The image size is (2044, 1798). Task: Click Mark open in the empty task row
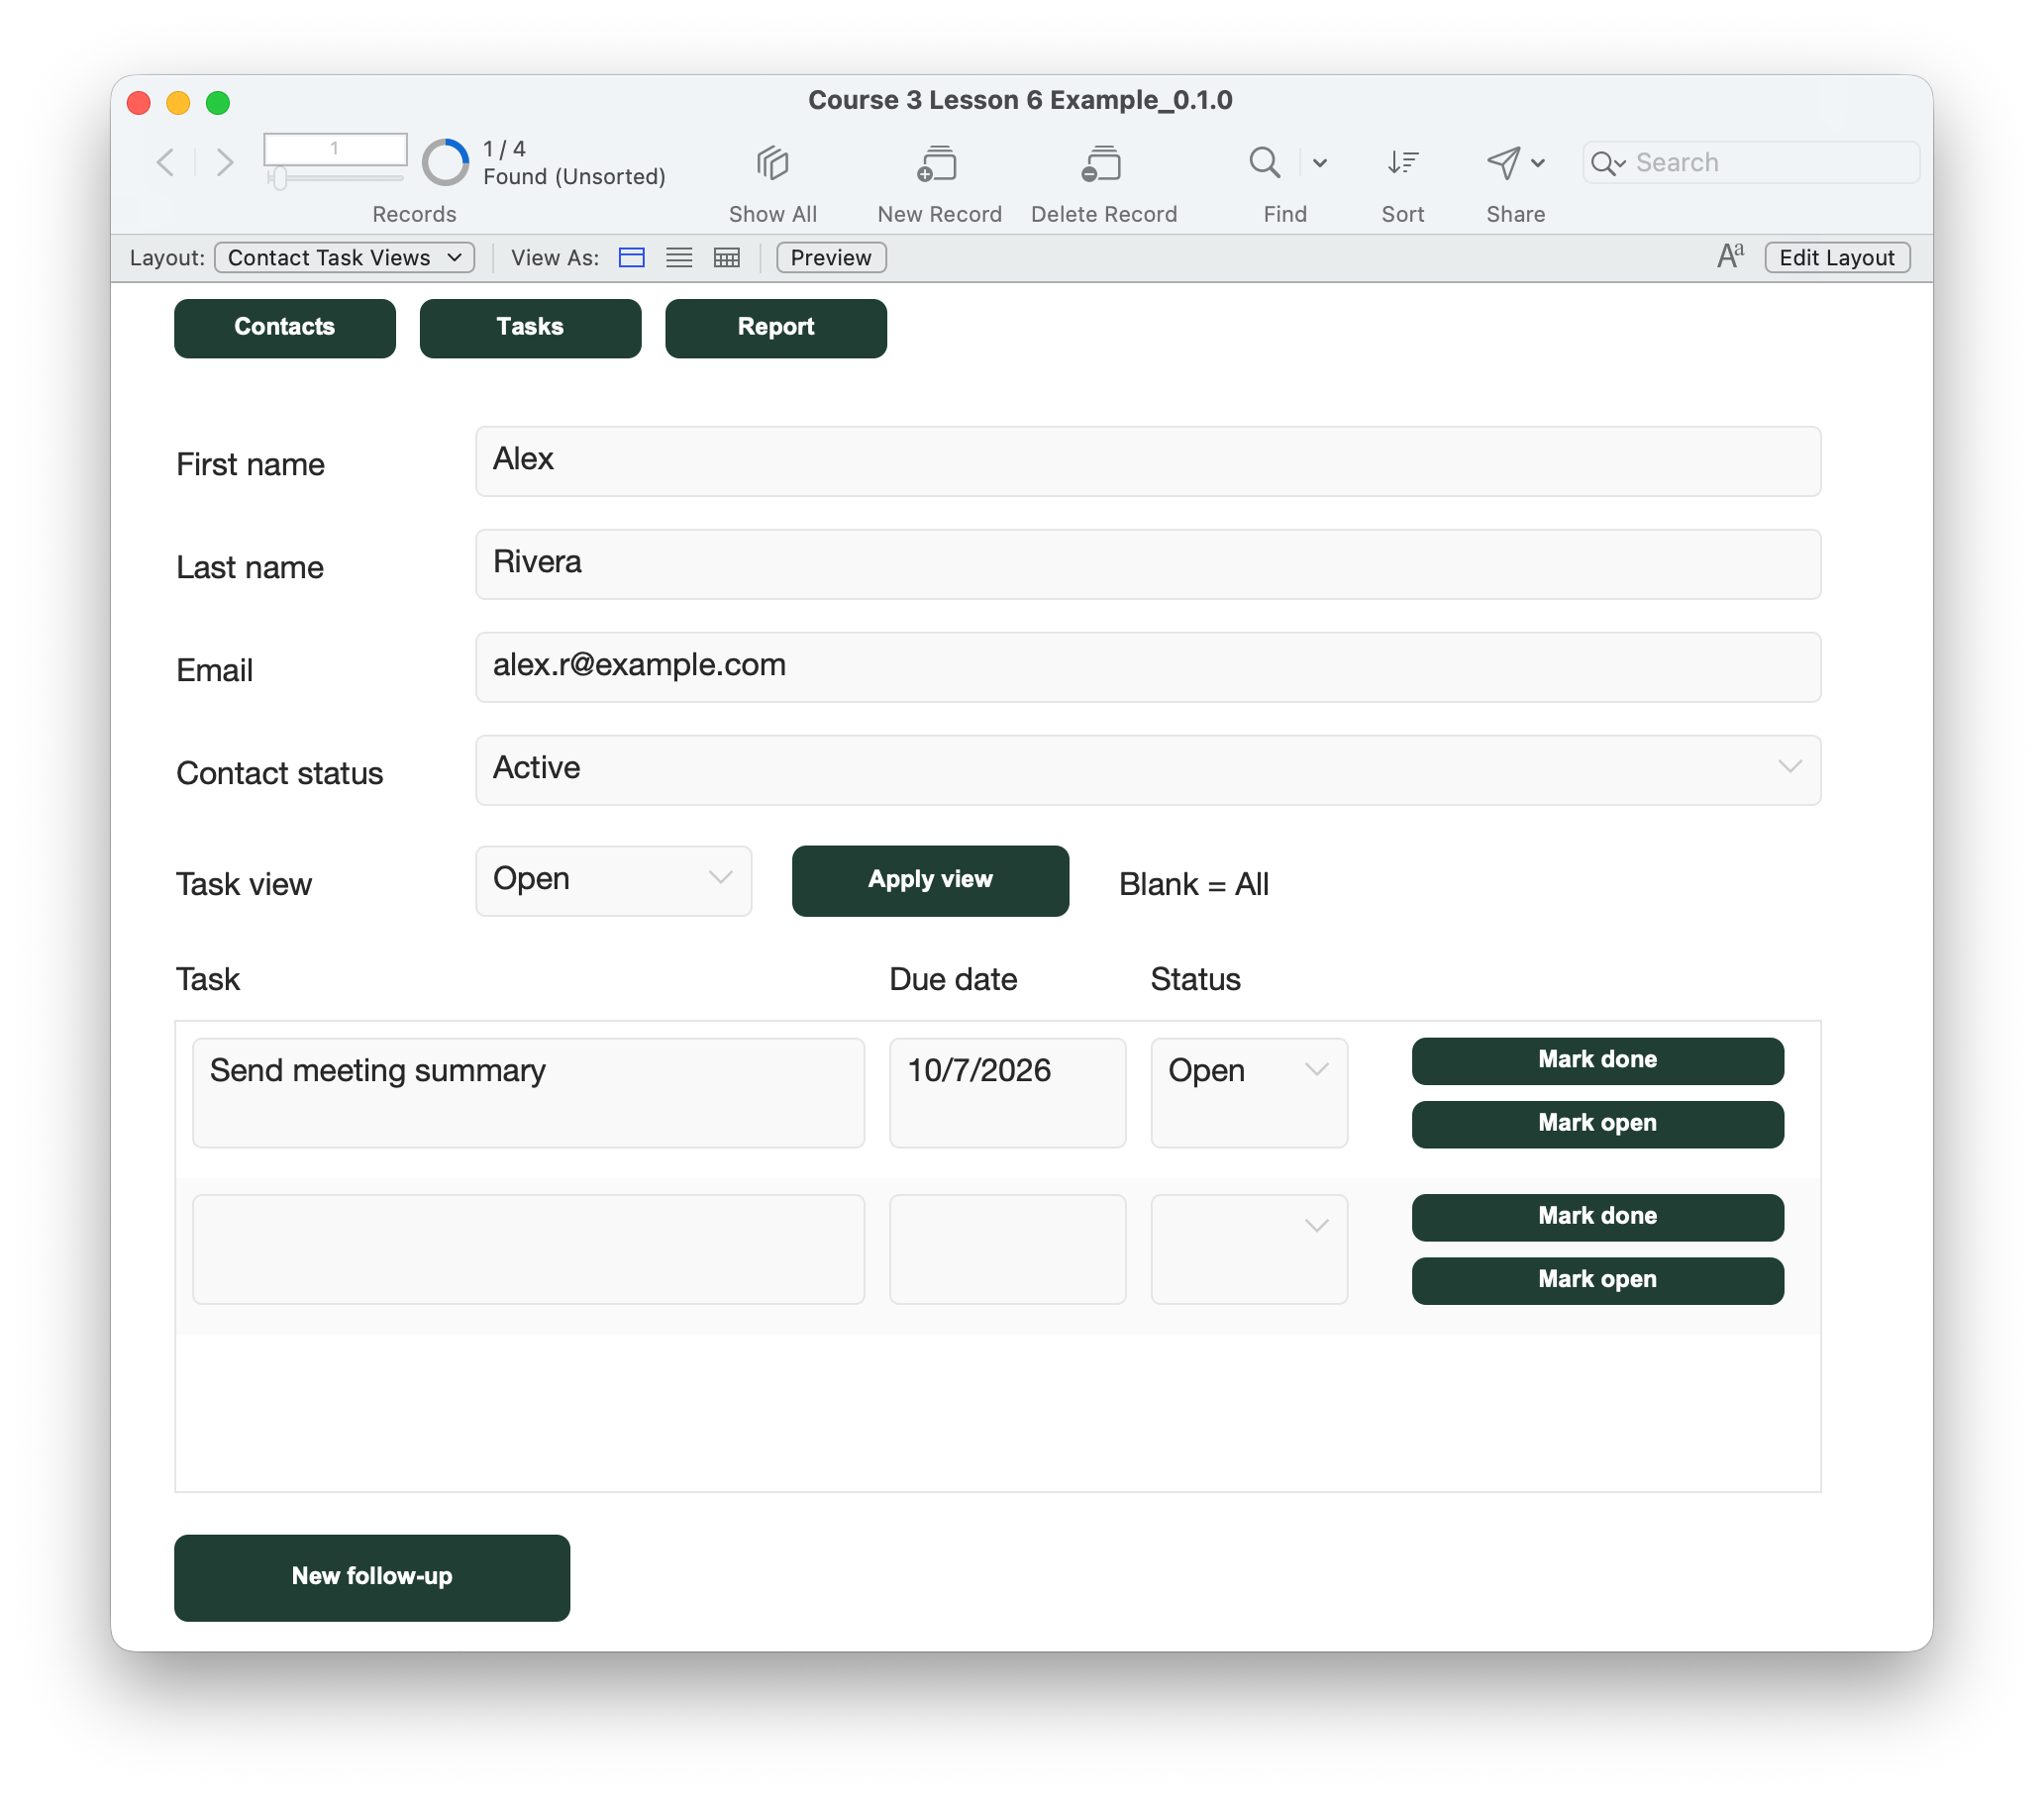click(x=1597, y=1280)
